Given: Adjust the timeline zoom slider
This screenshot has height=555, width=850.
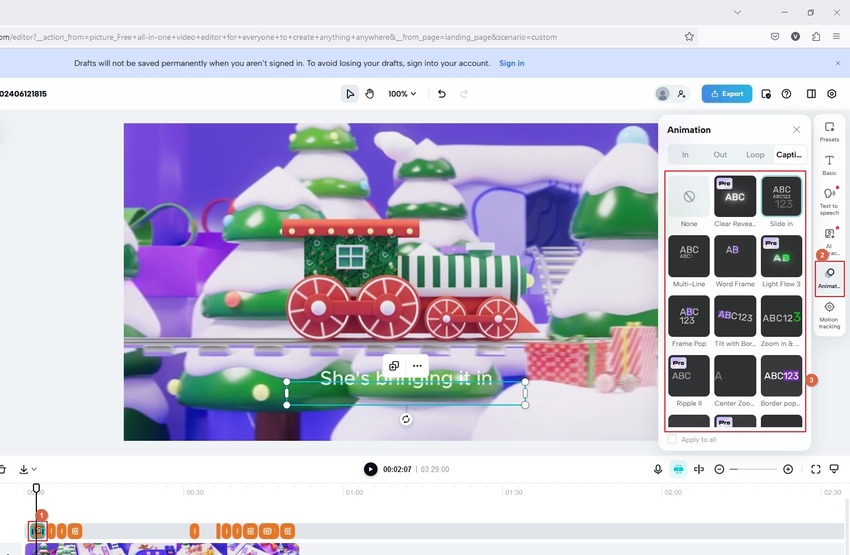Looking at the screenshot, I should (754, 469).
